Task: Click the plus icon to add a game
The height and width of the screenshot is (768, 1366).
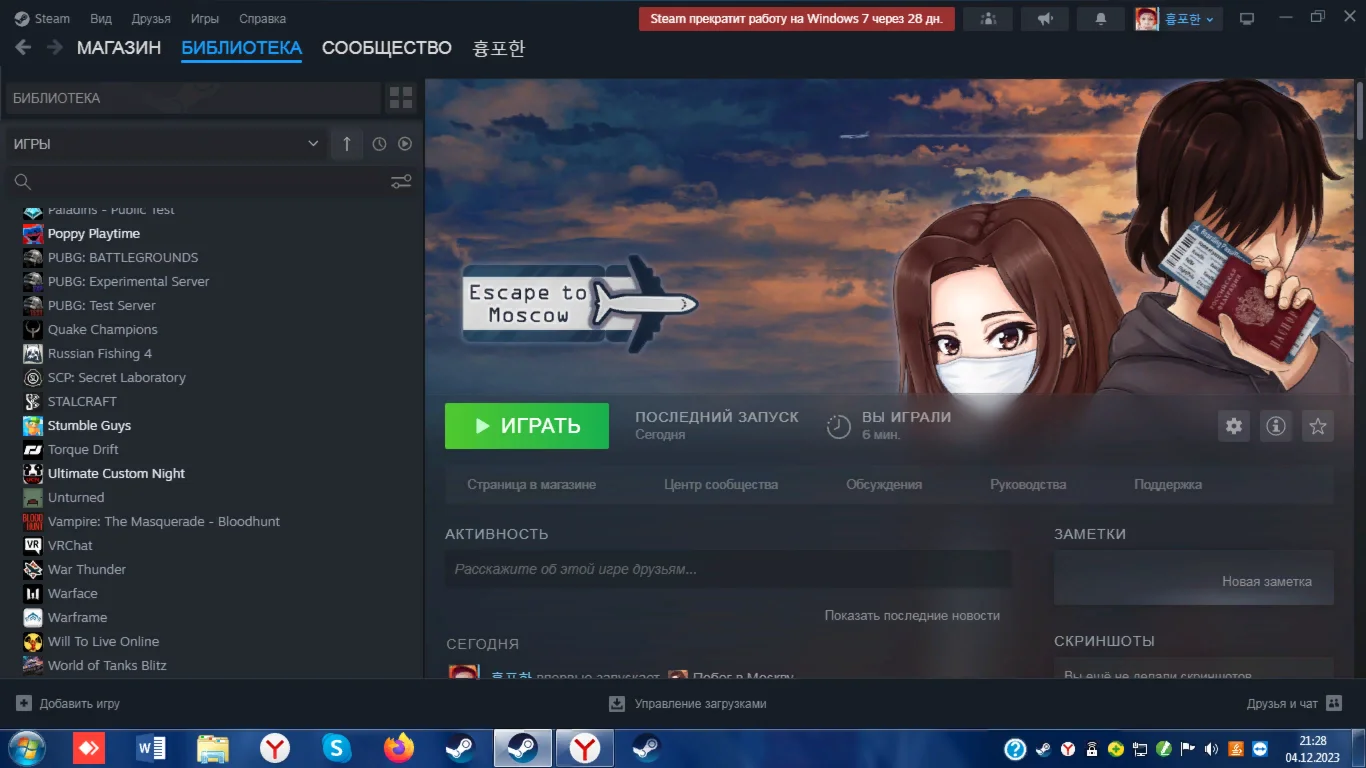Action: [24, 703]
